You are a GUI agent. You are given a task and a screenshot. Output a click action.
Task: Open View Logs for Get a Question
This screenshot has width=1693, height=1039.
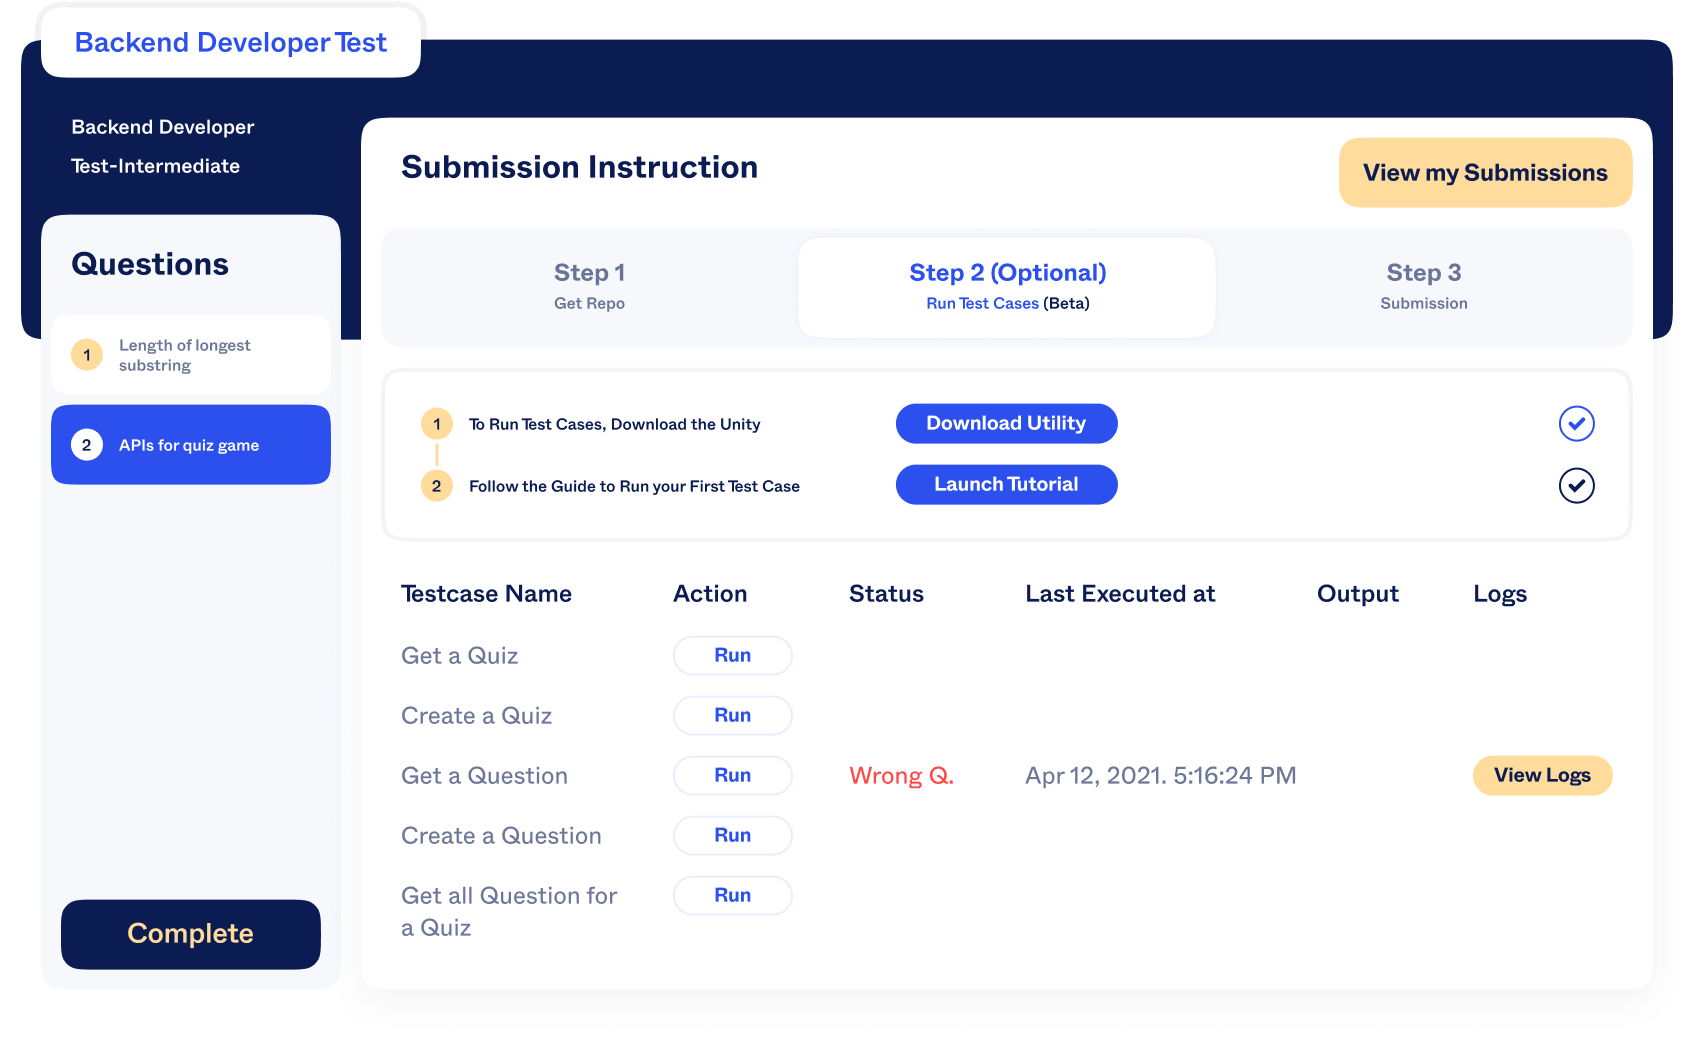1542,775
